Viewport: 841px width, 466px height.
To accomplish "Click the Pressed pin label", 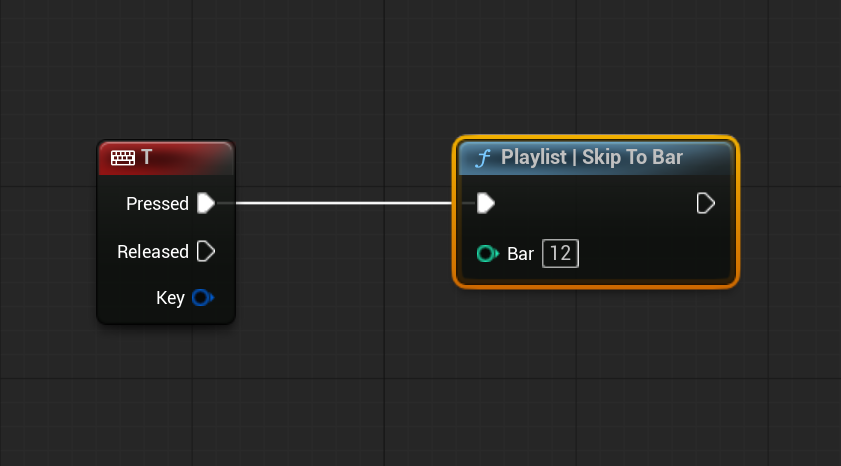I will tap(157, 203).
